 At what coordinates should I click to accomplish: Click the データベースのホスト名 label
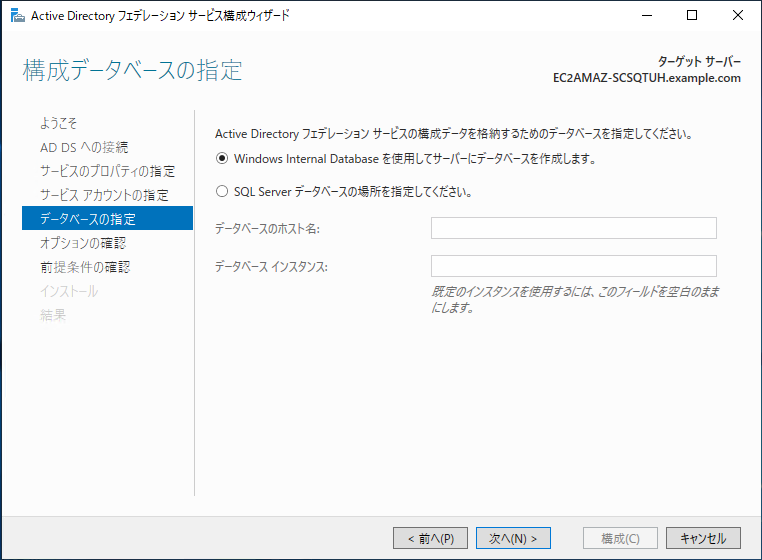[267, 228]
